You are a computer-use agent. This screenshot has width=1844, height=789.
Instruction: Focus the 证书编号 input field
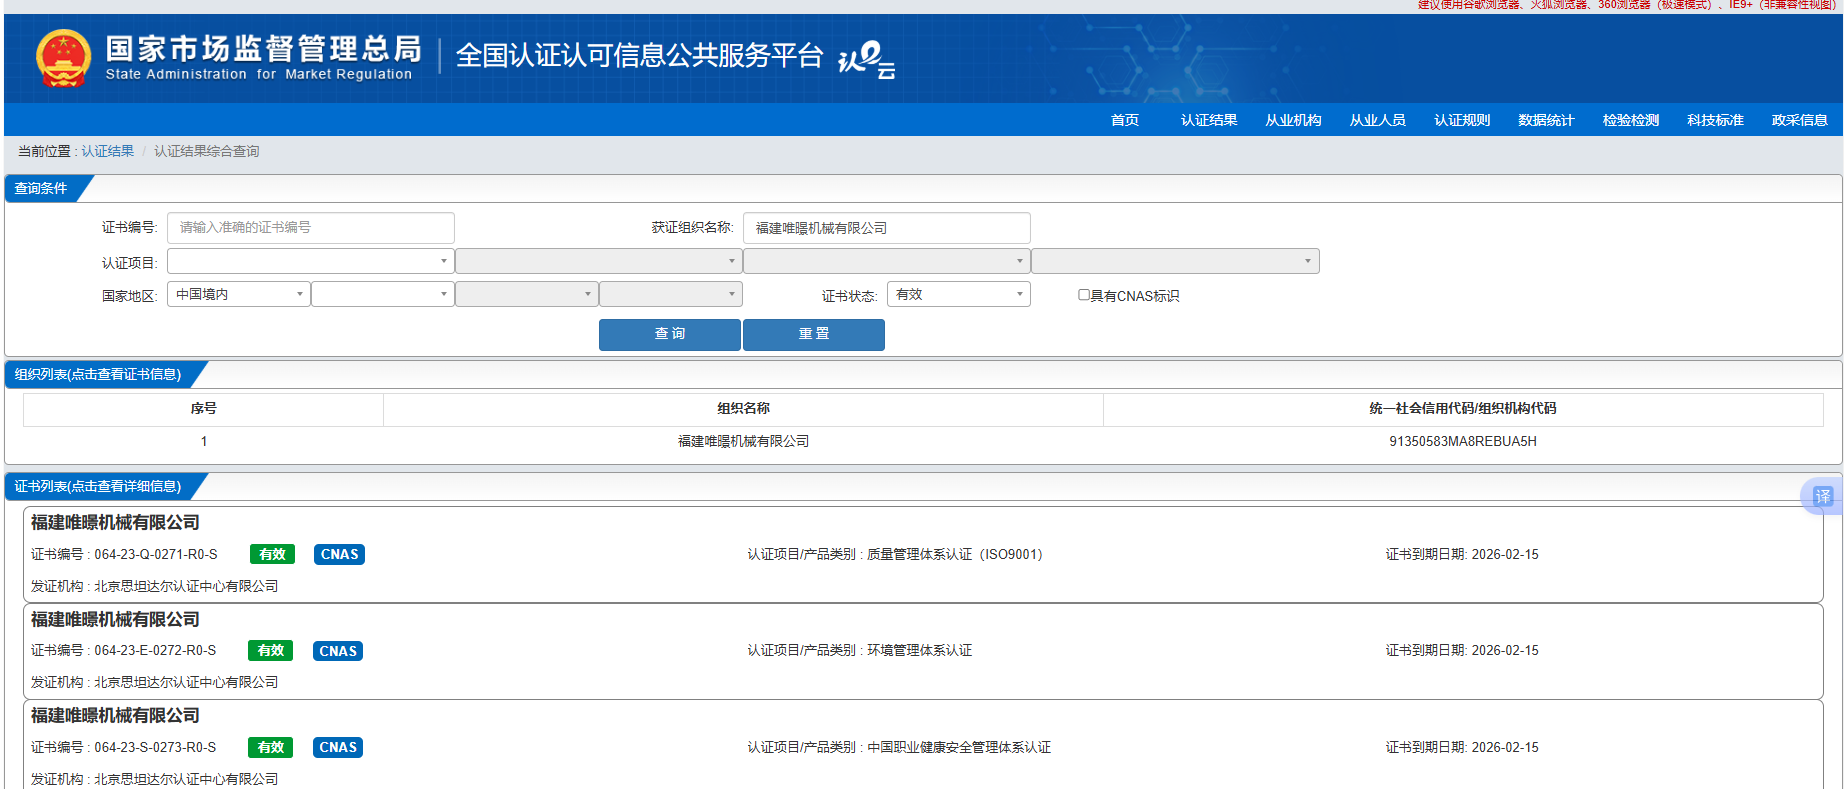click(310, 228)
